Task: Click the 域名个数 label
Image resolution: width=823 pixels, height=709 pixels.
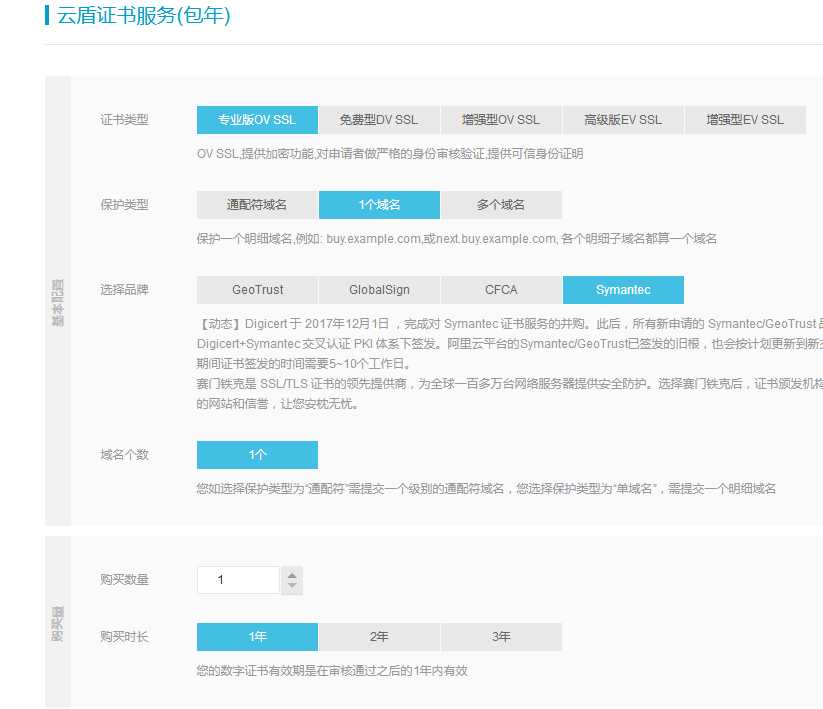Action: point(124,454)
